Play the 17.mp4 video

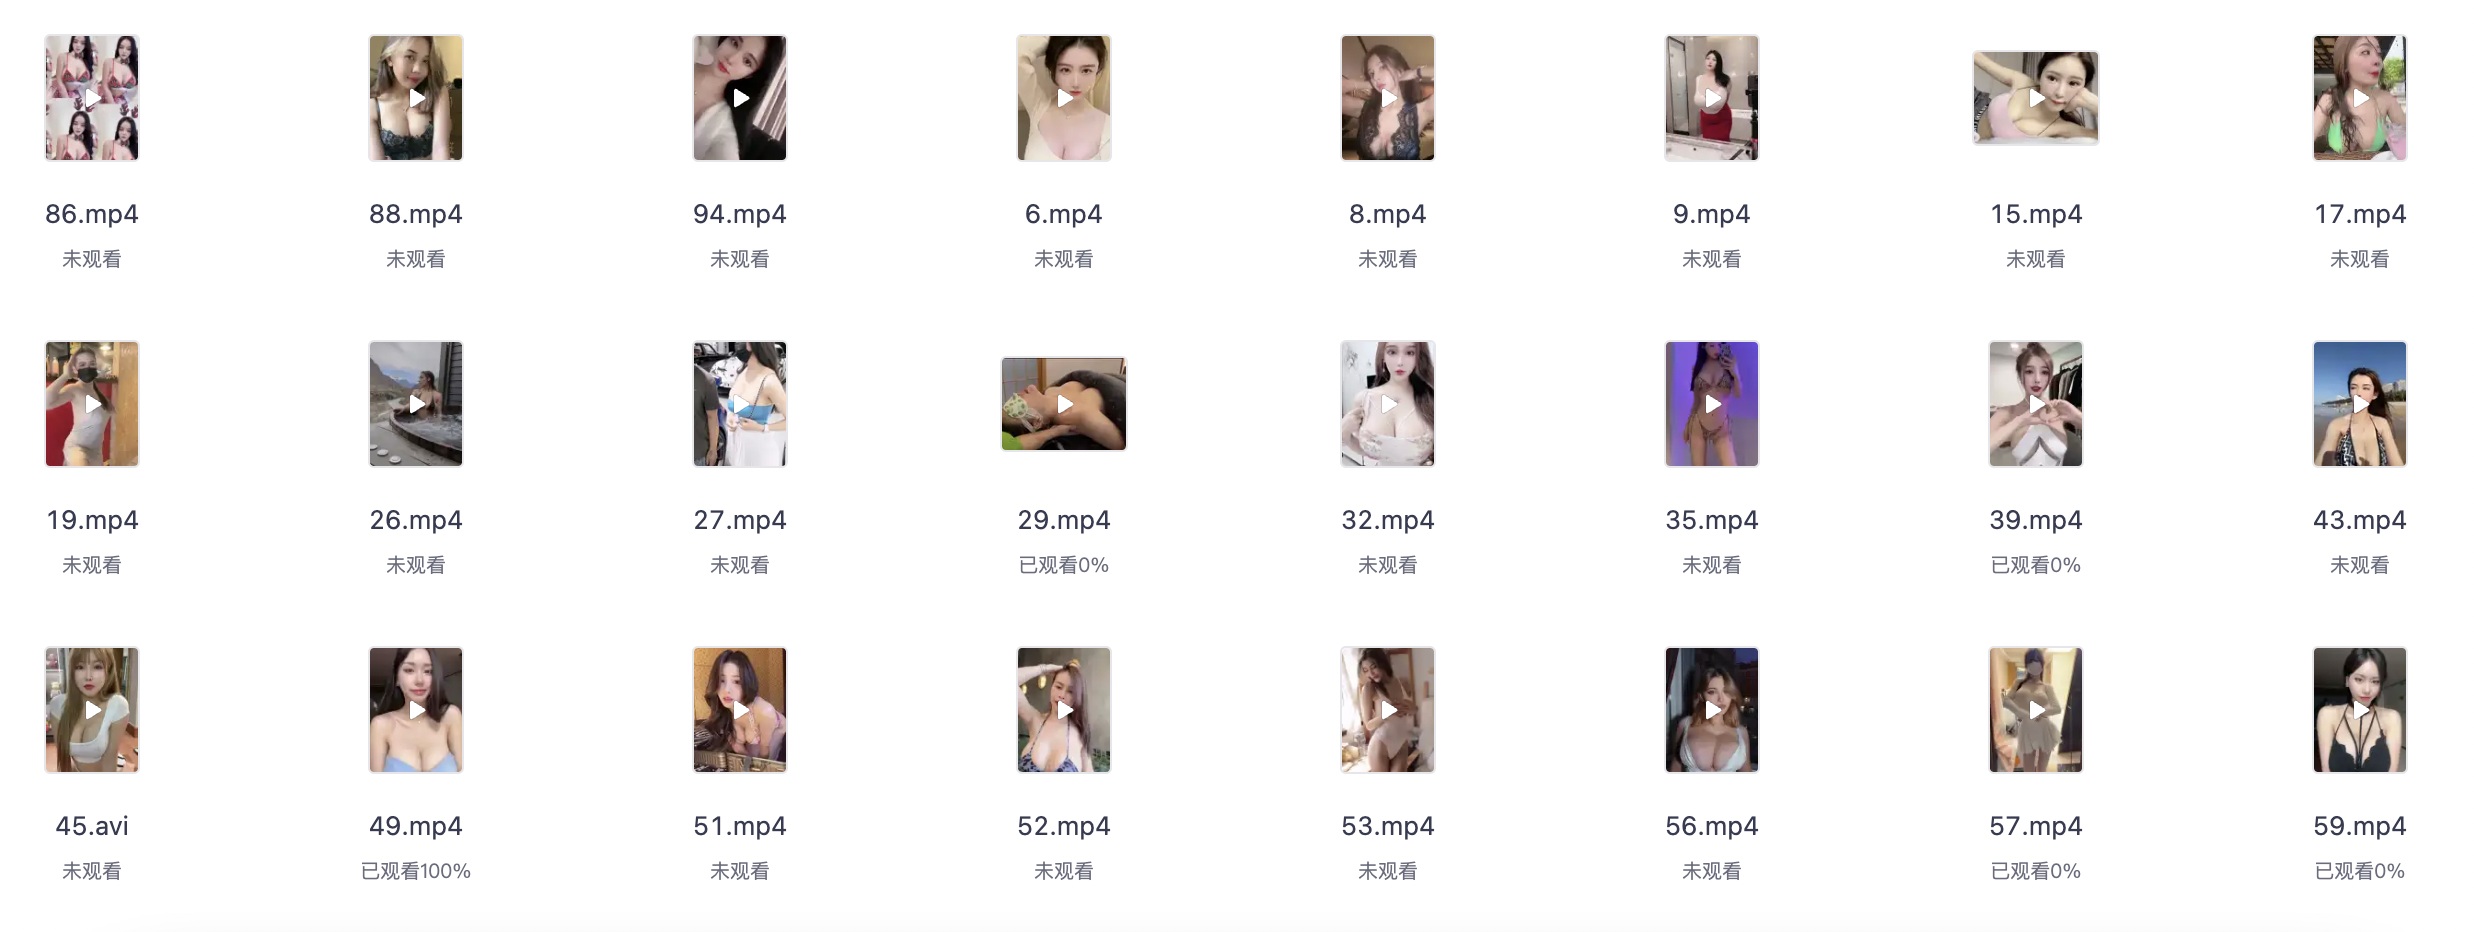(x=2360, y=98)
